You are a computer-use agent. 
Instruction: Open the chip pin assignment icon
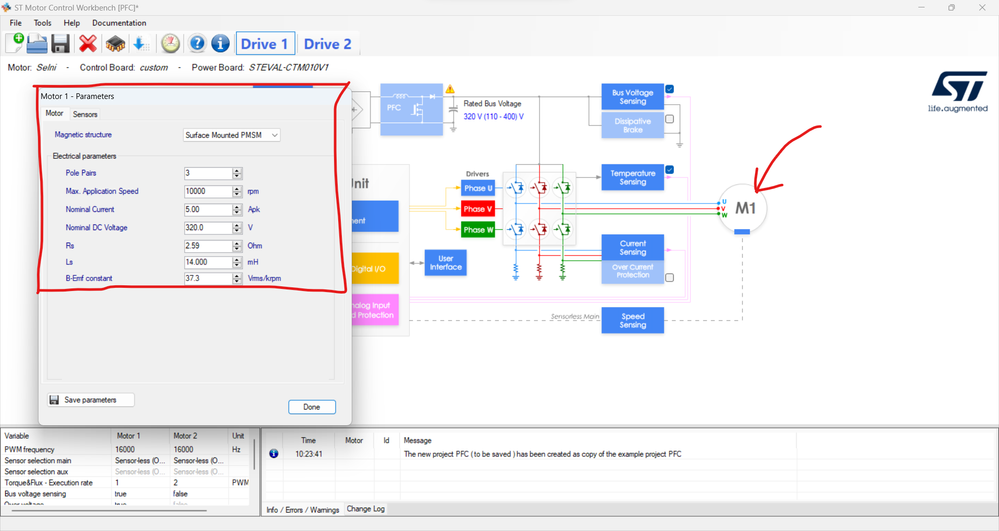click(115, 43)
